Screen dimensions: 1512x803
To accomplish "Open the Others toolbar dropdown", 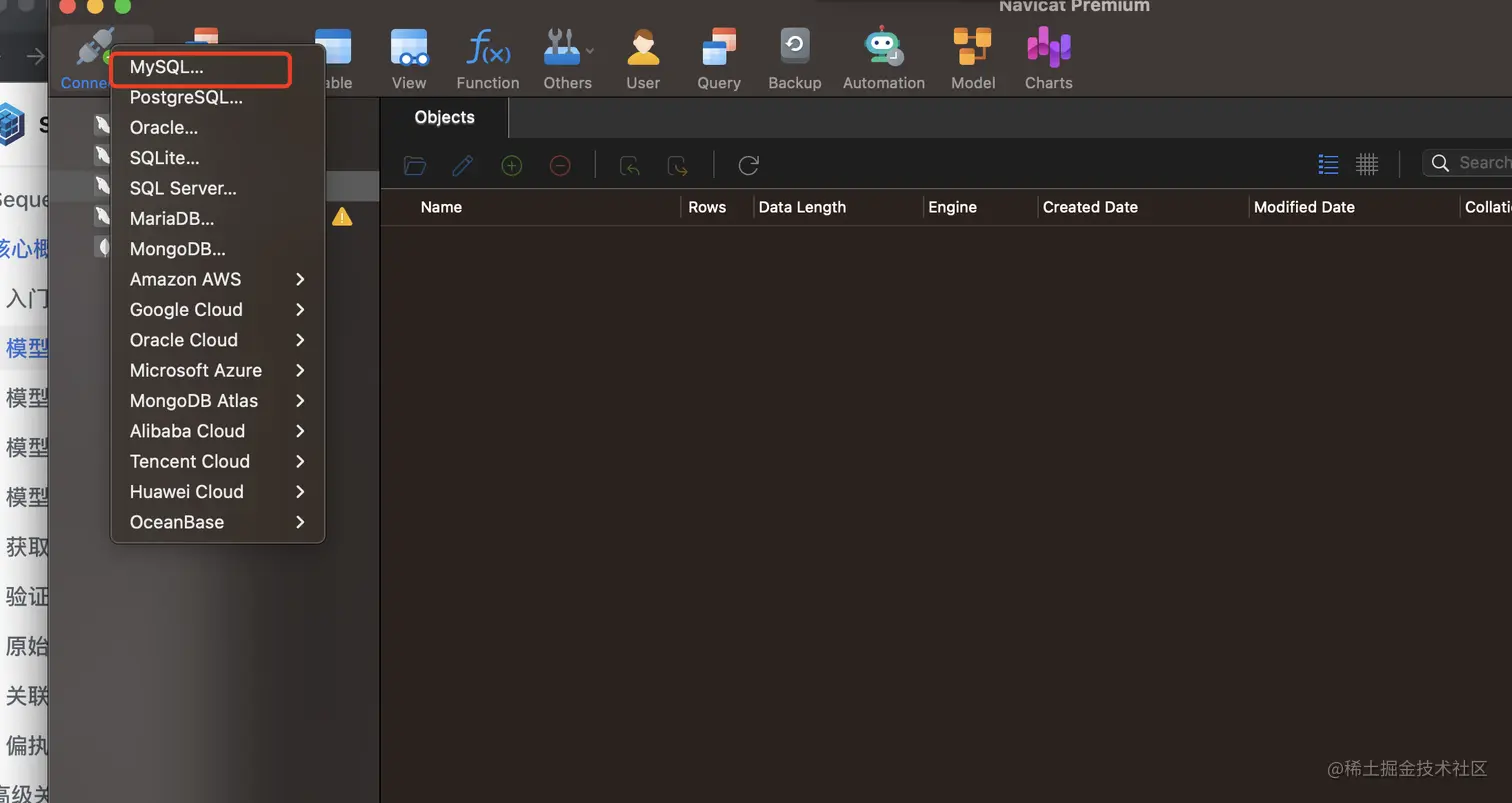I will tap(568, 59).
